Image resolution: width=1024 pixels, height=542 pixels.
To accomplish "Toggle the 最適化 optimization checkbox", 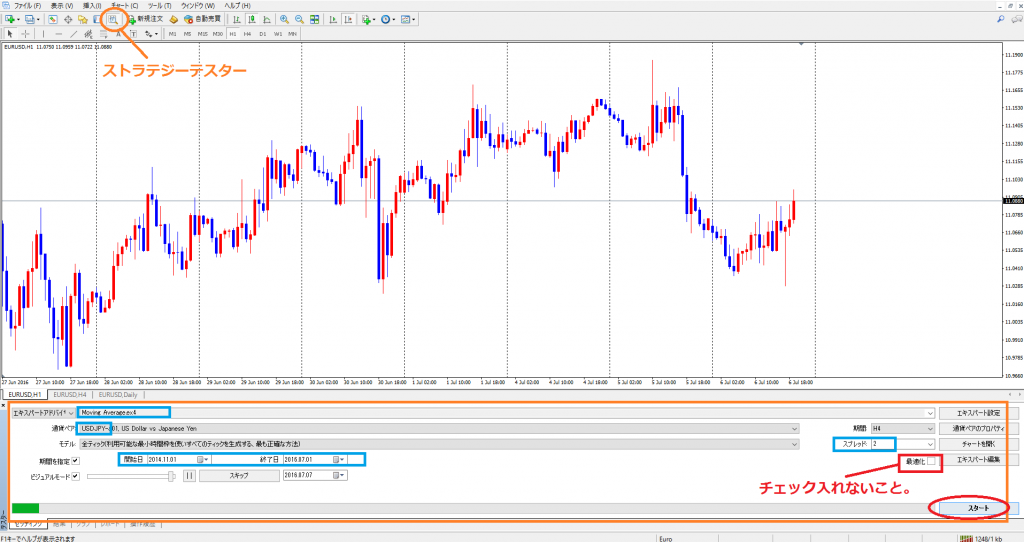I will coord(932,461).
